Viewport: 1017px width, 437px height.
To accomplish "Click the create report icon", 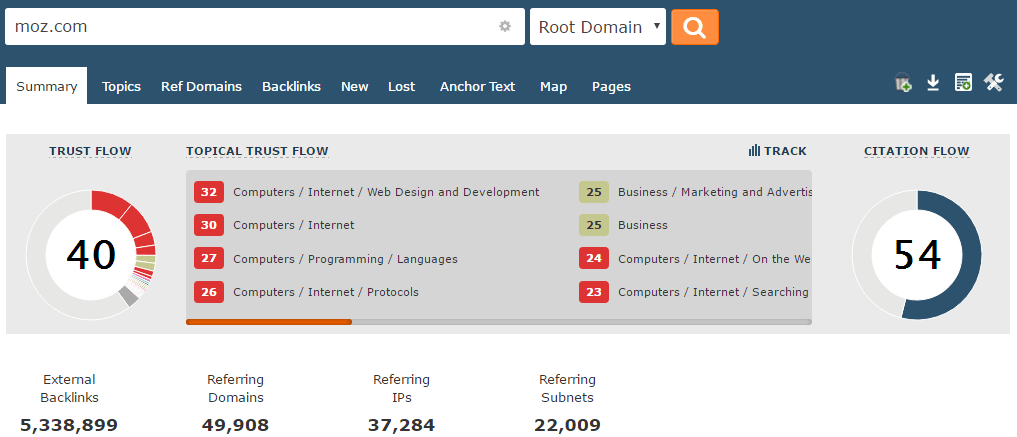I will tap(963, 82).
